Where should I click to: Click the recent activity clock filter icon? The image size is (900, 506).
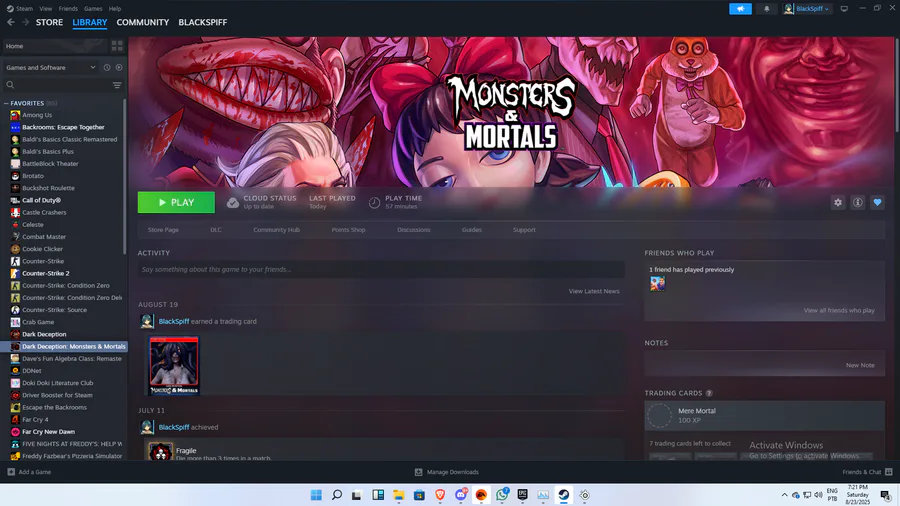tap(107, 67)
